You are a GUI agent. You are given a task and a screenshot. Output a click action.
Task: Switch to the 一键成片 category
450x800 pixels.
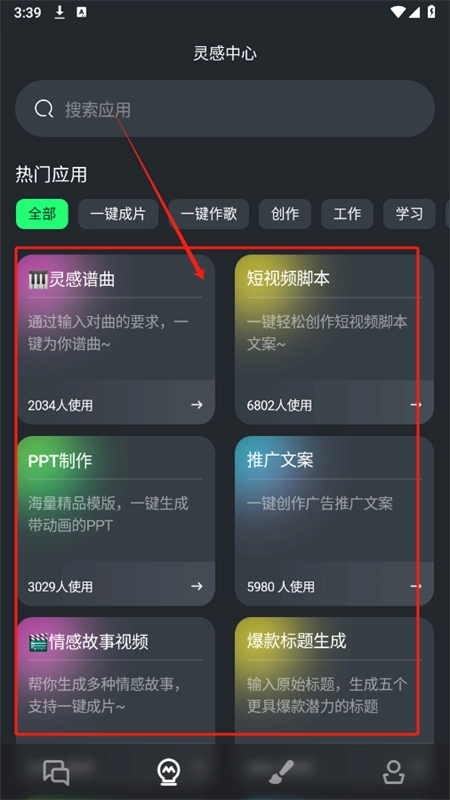118,214
